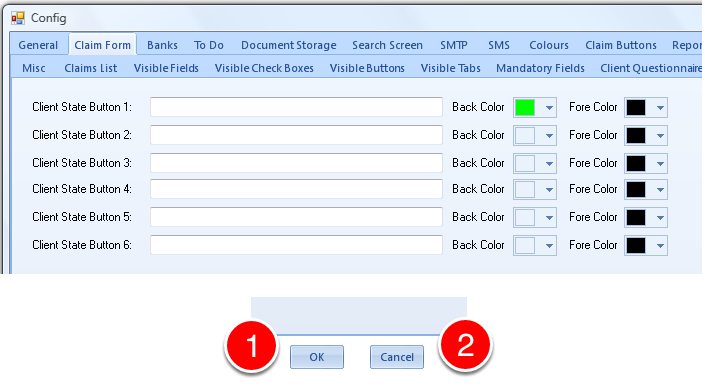Screen dimensions: 705x386
Task: Select the Misc sub-tab
Action: point(34,68)
